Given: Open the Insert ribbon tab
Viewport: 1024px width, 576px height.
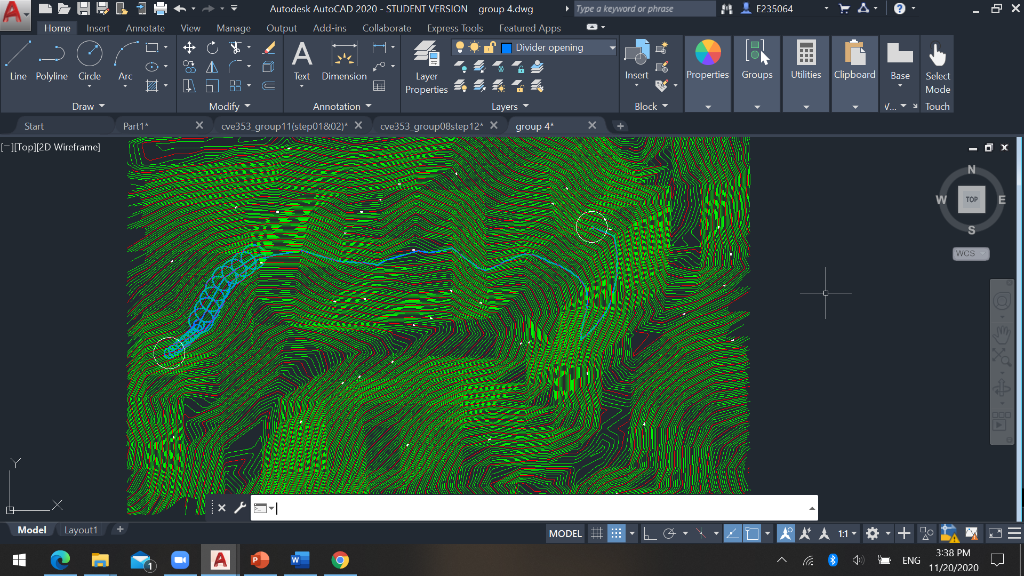Looking at the screenshot, I should coord(98,28).
